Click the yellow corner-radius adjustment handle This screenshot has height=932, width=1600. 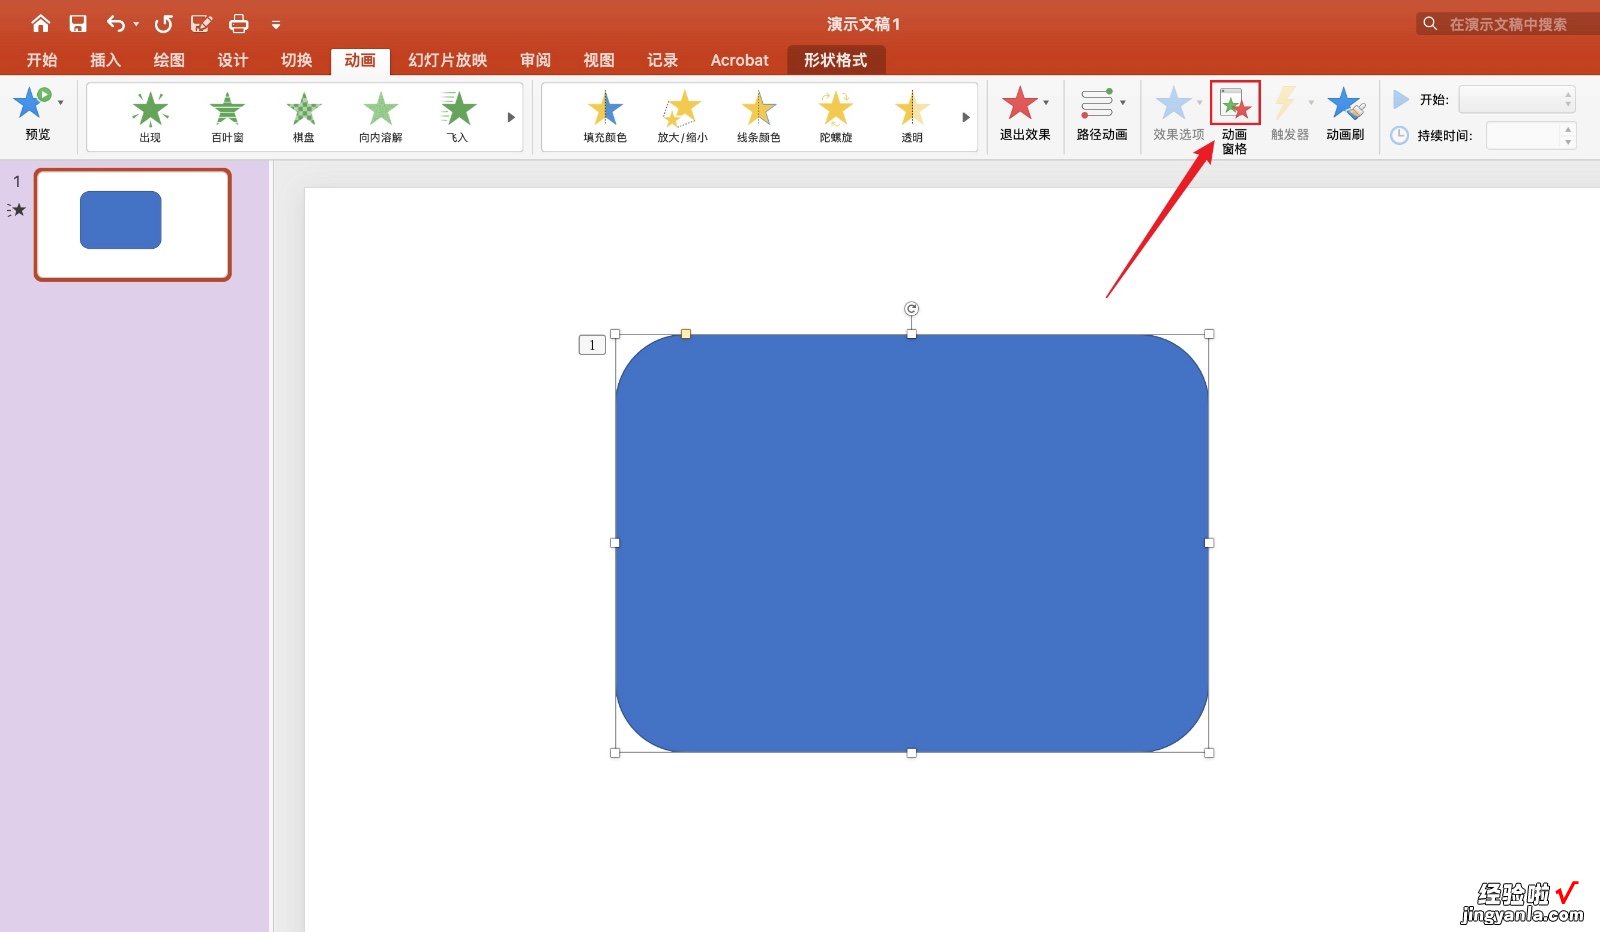(x=686, y=334)
